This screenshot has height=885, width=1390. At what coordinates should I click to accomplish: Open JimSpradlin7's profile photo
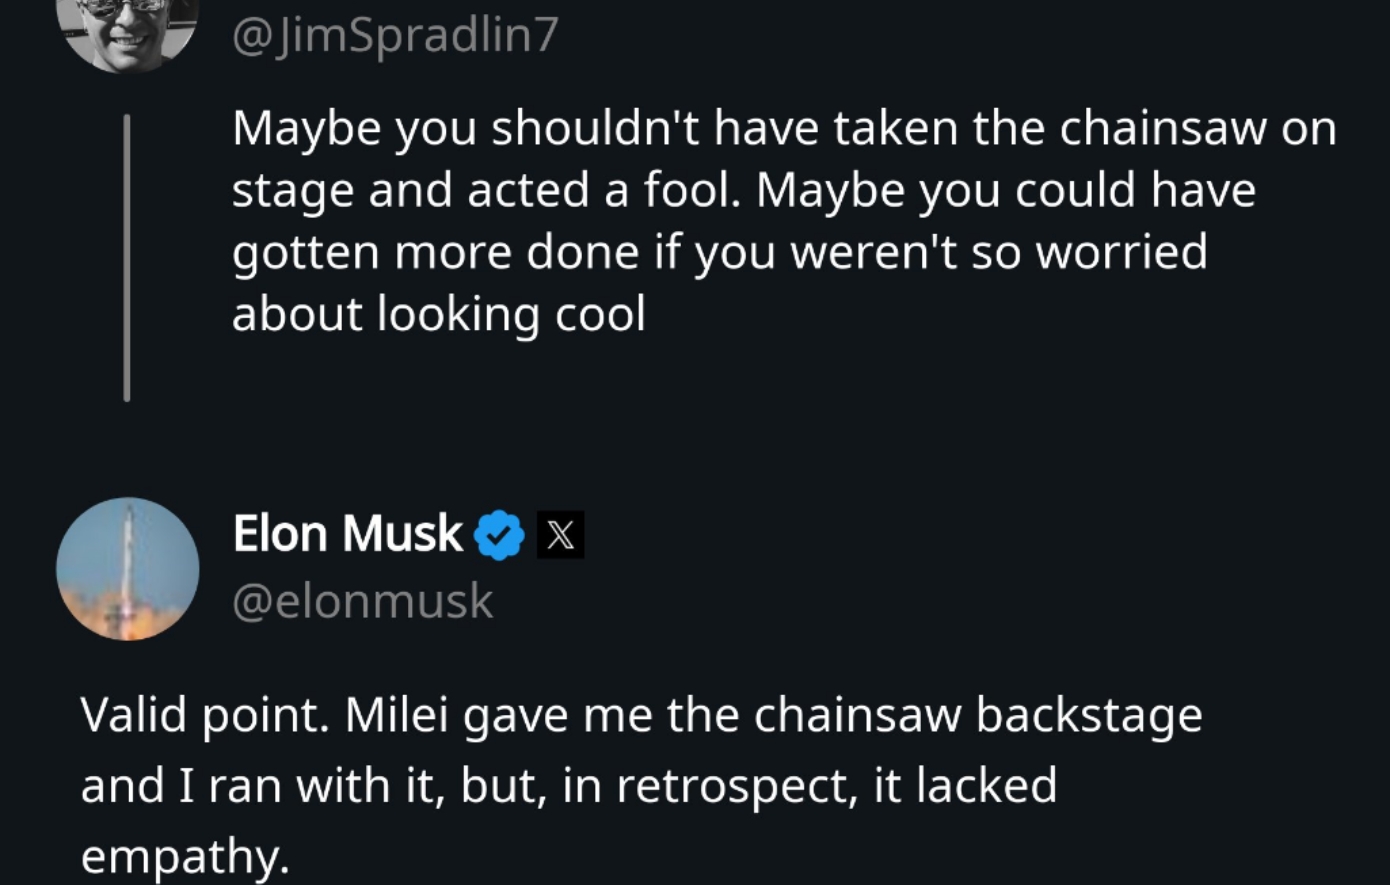[128, 30]
